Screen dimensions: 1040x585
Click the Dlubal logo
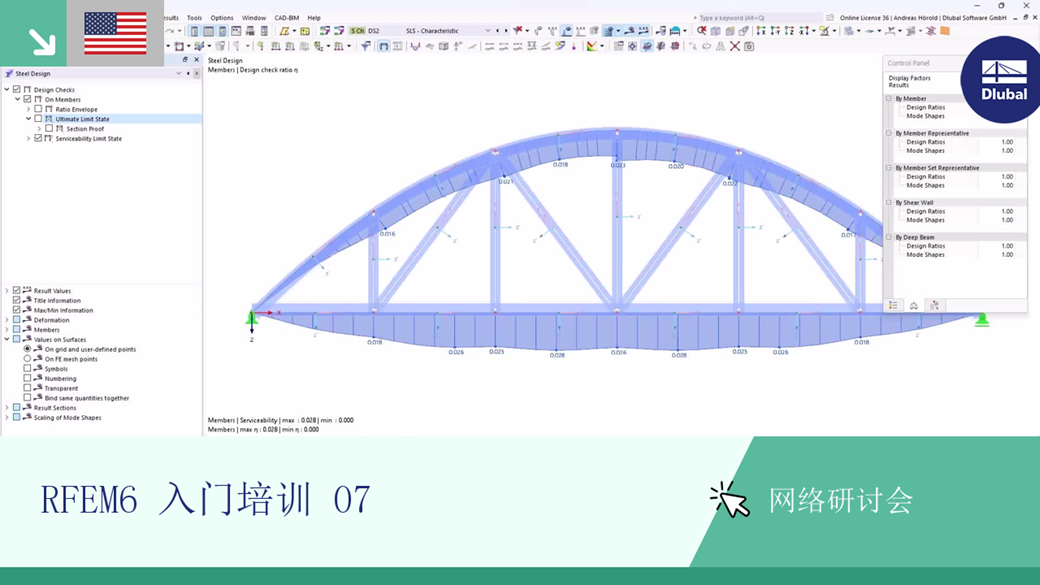(x=1003, y=80)
